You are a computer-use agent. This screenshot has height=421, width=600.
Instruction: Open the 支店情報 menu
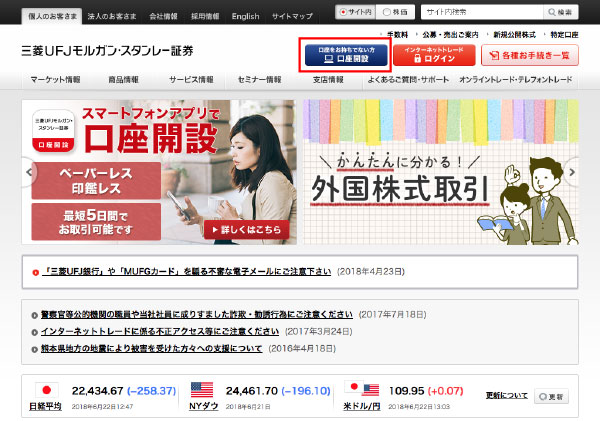point(328,80)
